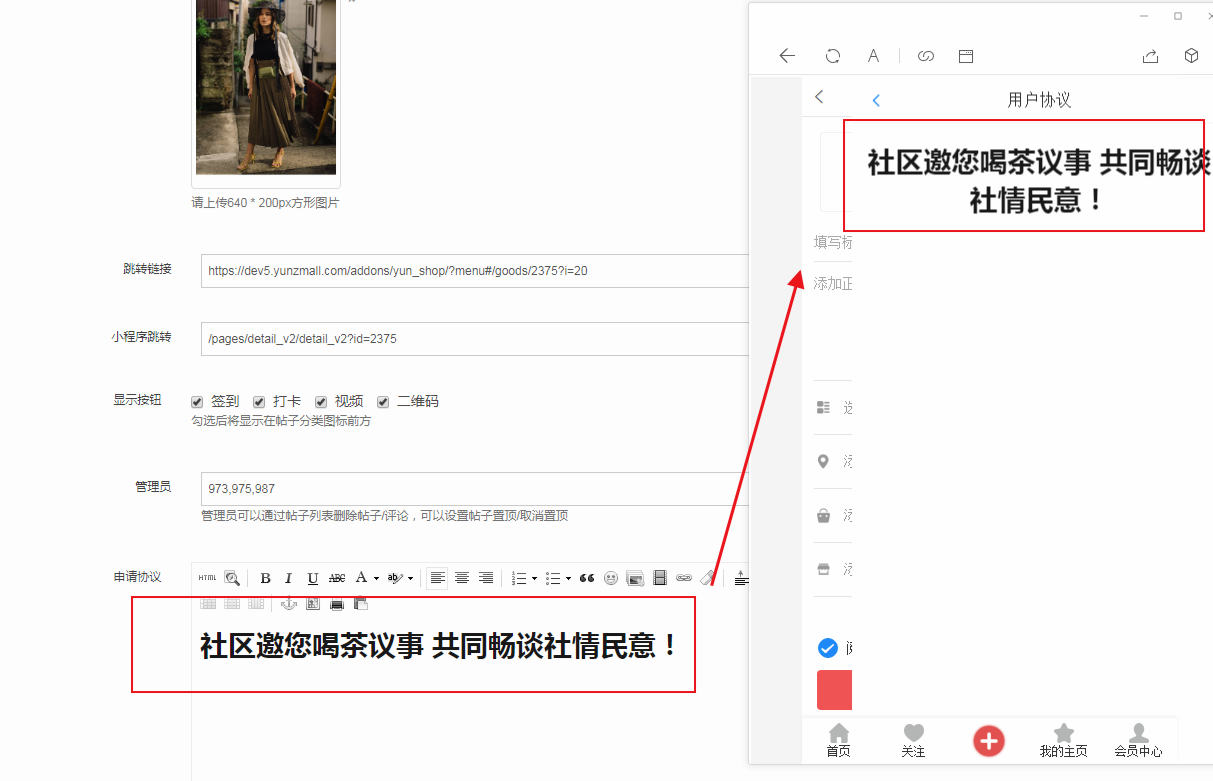
Task: Apply italic formatting in the editor
Action: (x=289, y=578)
